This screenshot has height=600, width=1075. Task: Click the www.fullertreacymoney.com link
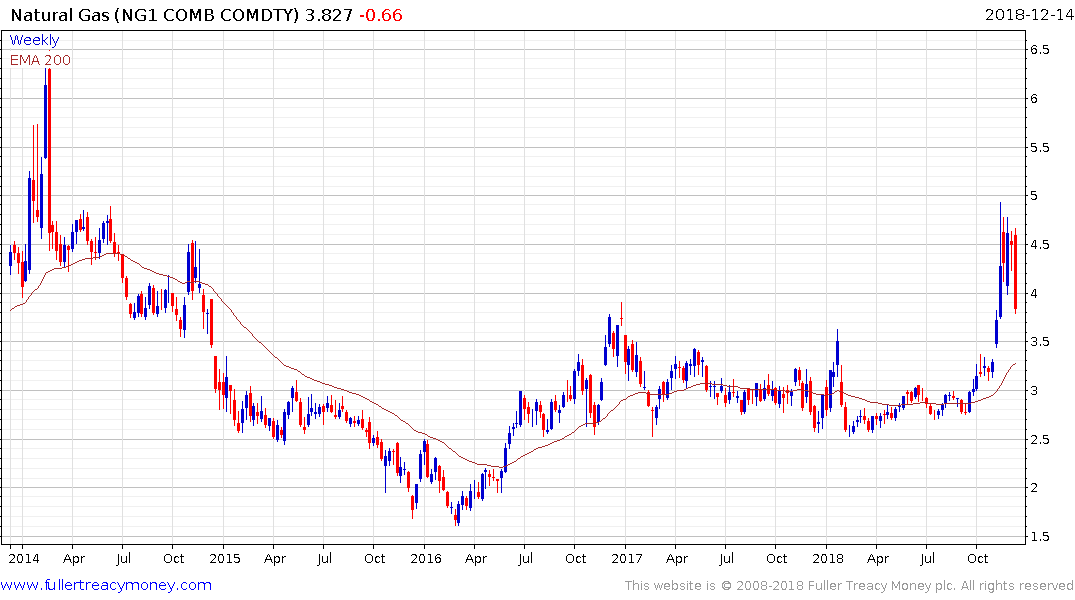(x=107, y=585)
